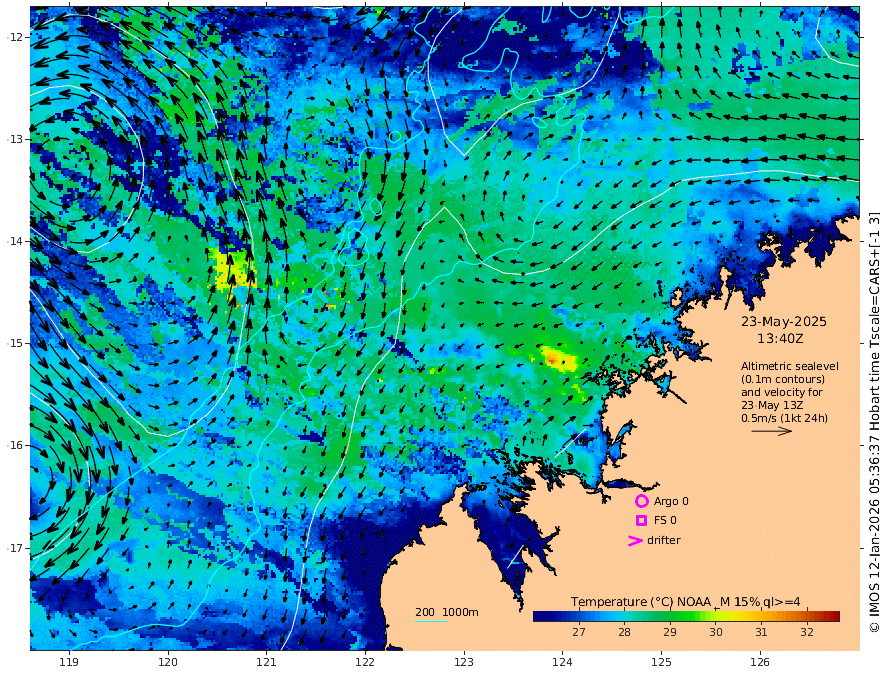The height and width of the screenshot is (680, 880).
Task: Click the 'Argo 0' legend label
Action: 671,501
